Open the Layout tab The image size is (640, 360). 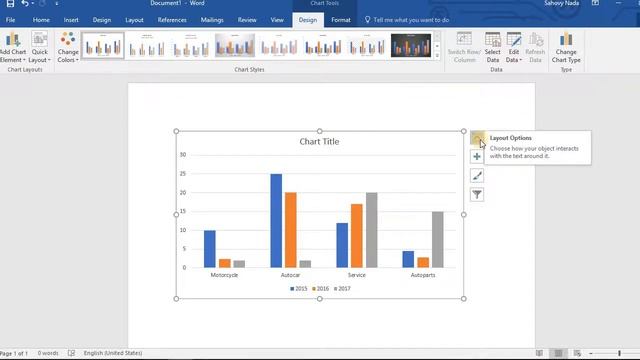click(x=134, y=20)
